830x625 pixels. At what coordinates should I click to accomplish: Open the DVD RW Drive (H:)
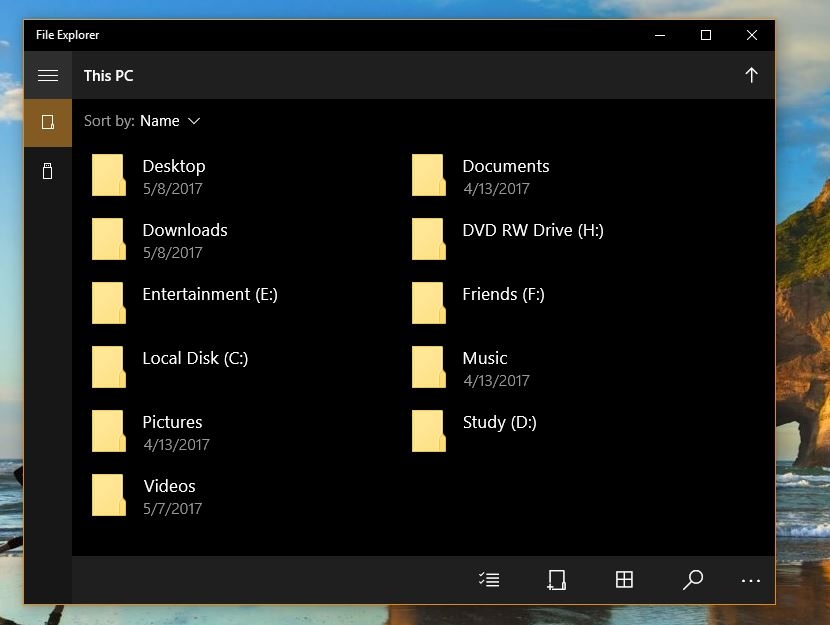point(429,238)
